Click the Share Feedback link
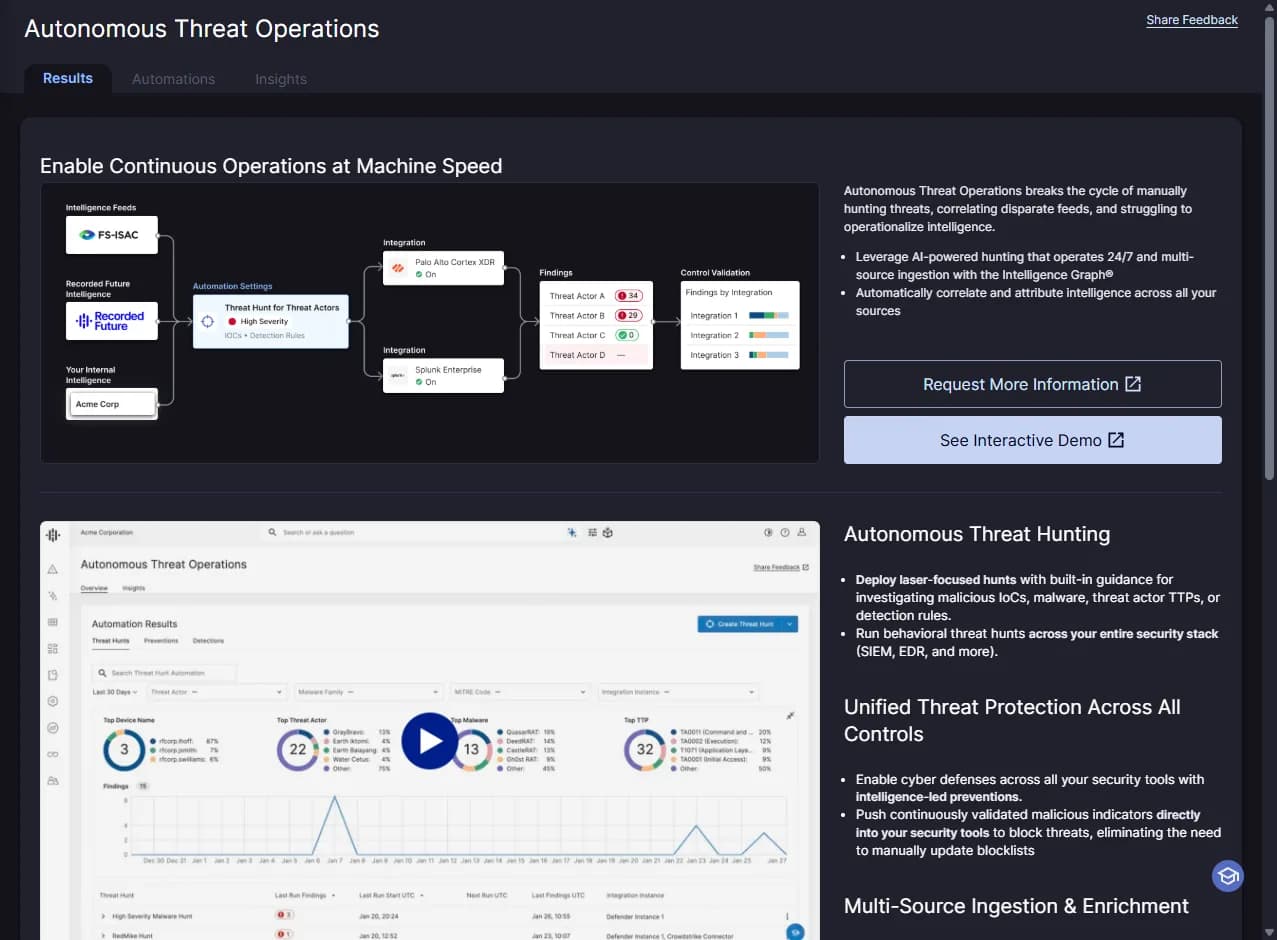Image resolution: width=1277 pixels, height=940 pixels. [1192, 20]
